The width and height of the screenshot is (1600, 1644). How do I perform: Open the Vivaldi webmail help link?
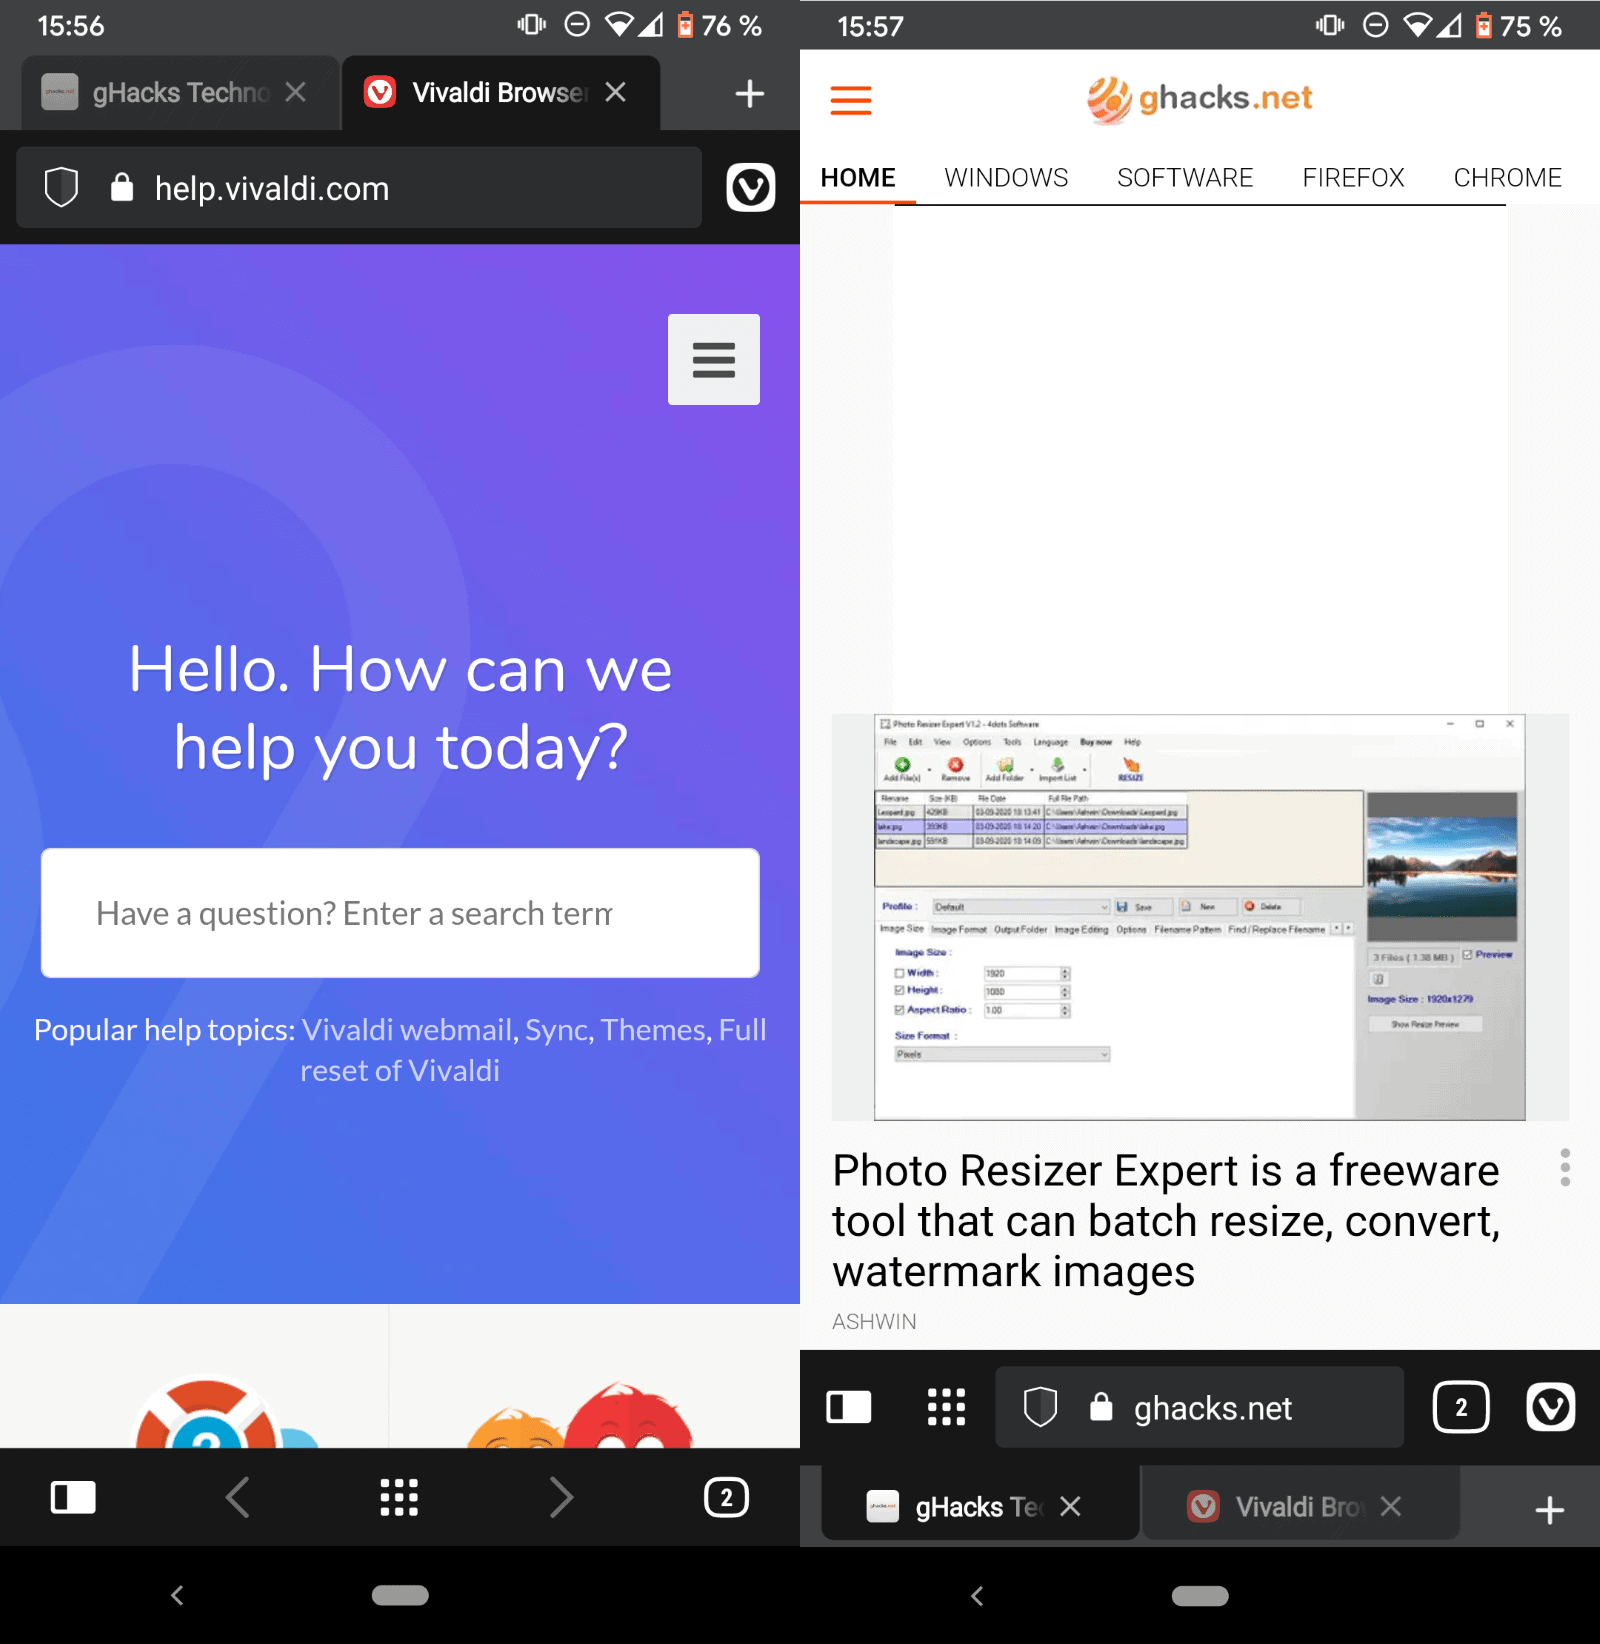click(404, 1029)
